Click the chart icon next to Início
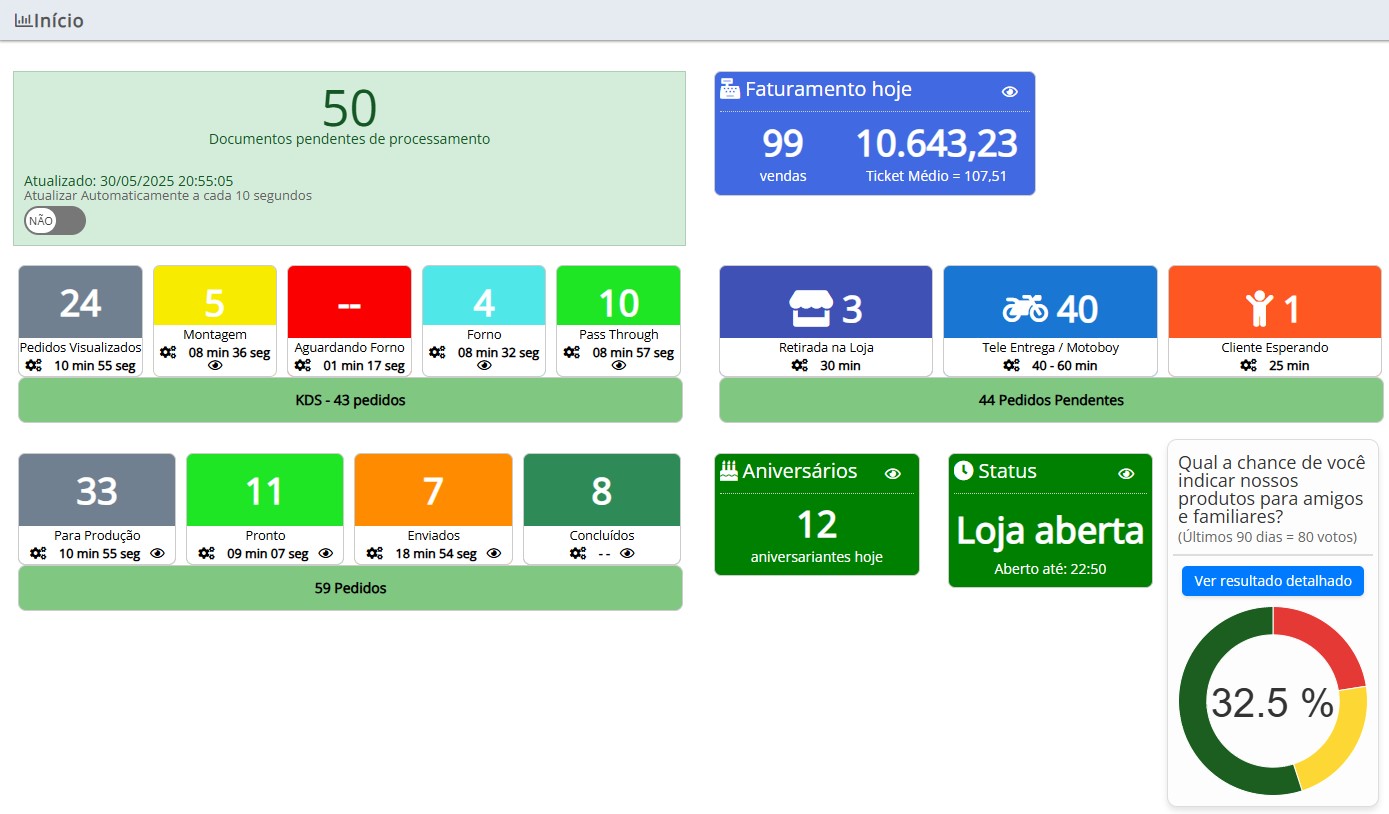This screenshot has height=814, width=1389. [23, 20]
